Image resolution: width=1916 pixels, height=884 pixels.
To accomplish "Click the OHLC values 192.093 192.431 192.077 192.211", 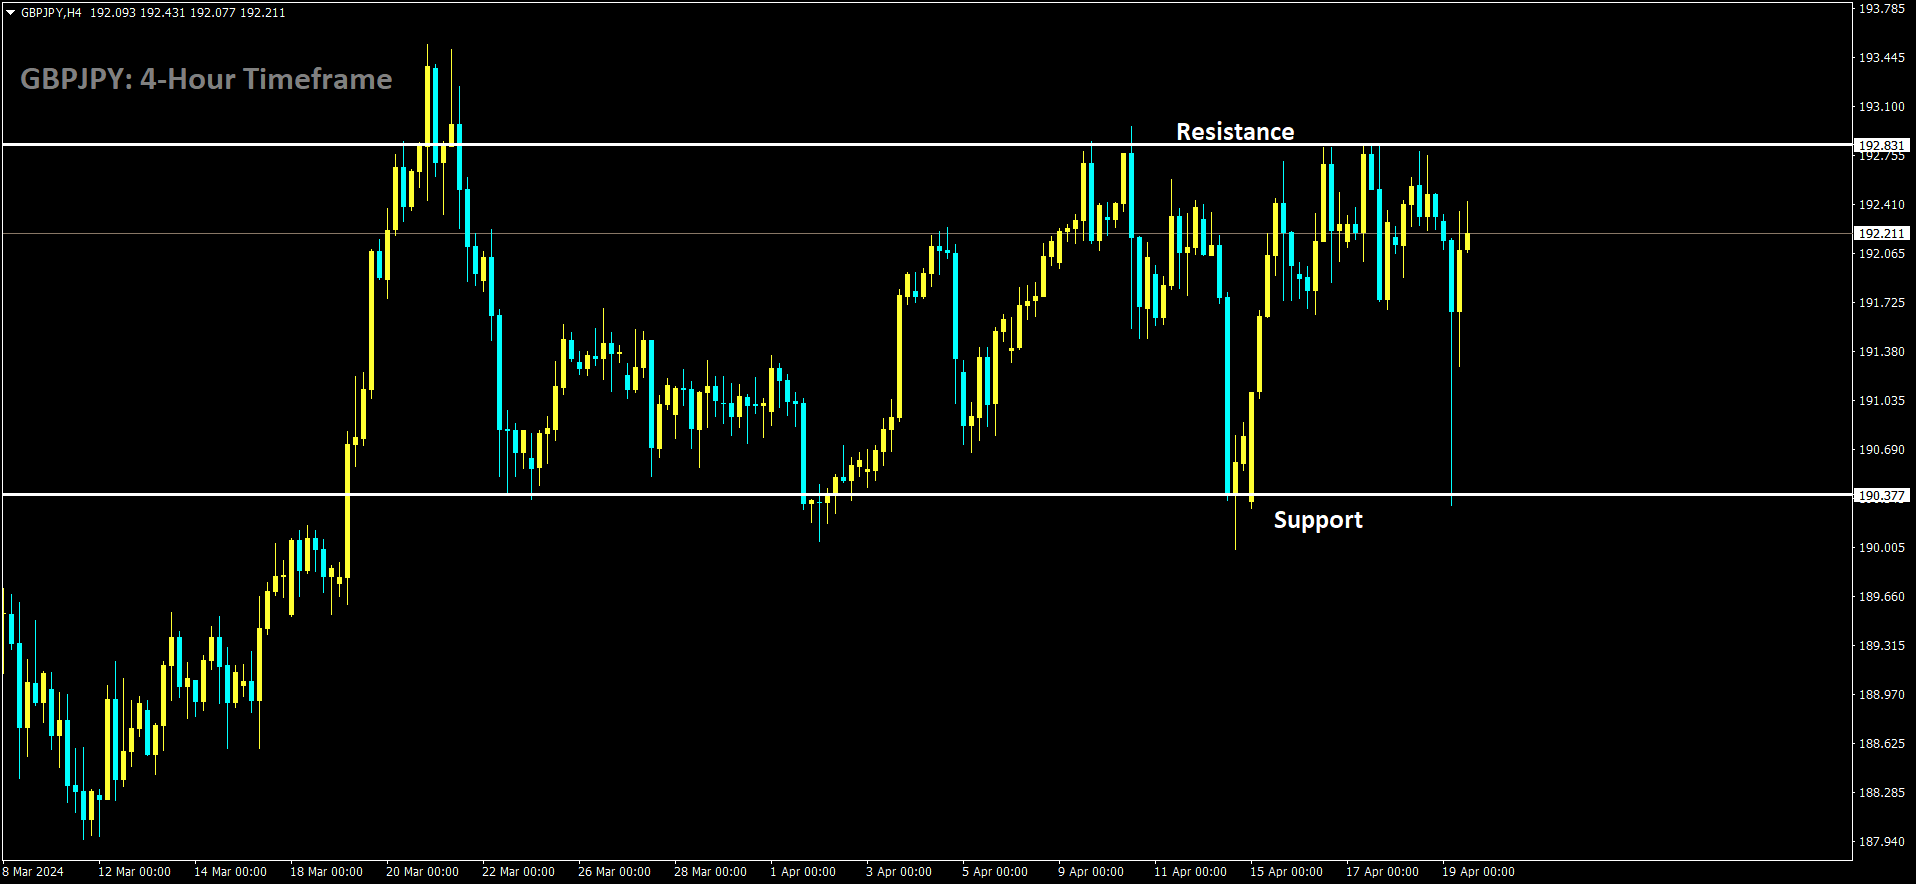I will (x=188, y=13).
